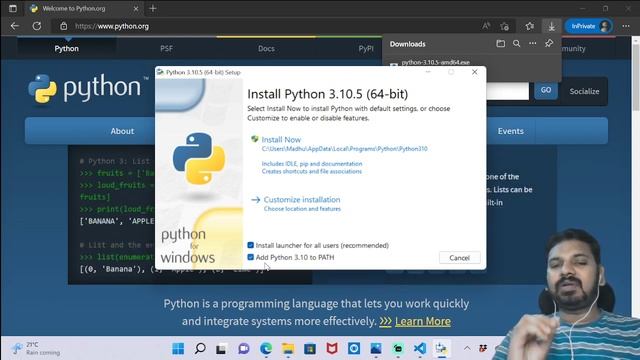The width and height of the screenshot is (640, 360).
Task: Pin the Downloads panel
Action: [x=549, y=43]
